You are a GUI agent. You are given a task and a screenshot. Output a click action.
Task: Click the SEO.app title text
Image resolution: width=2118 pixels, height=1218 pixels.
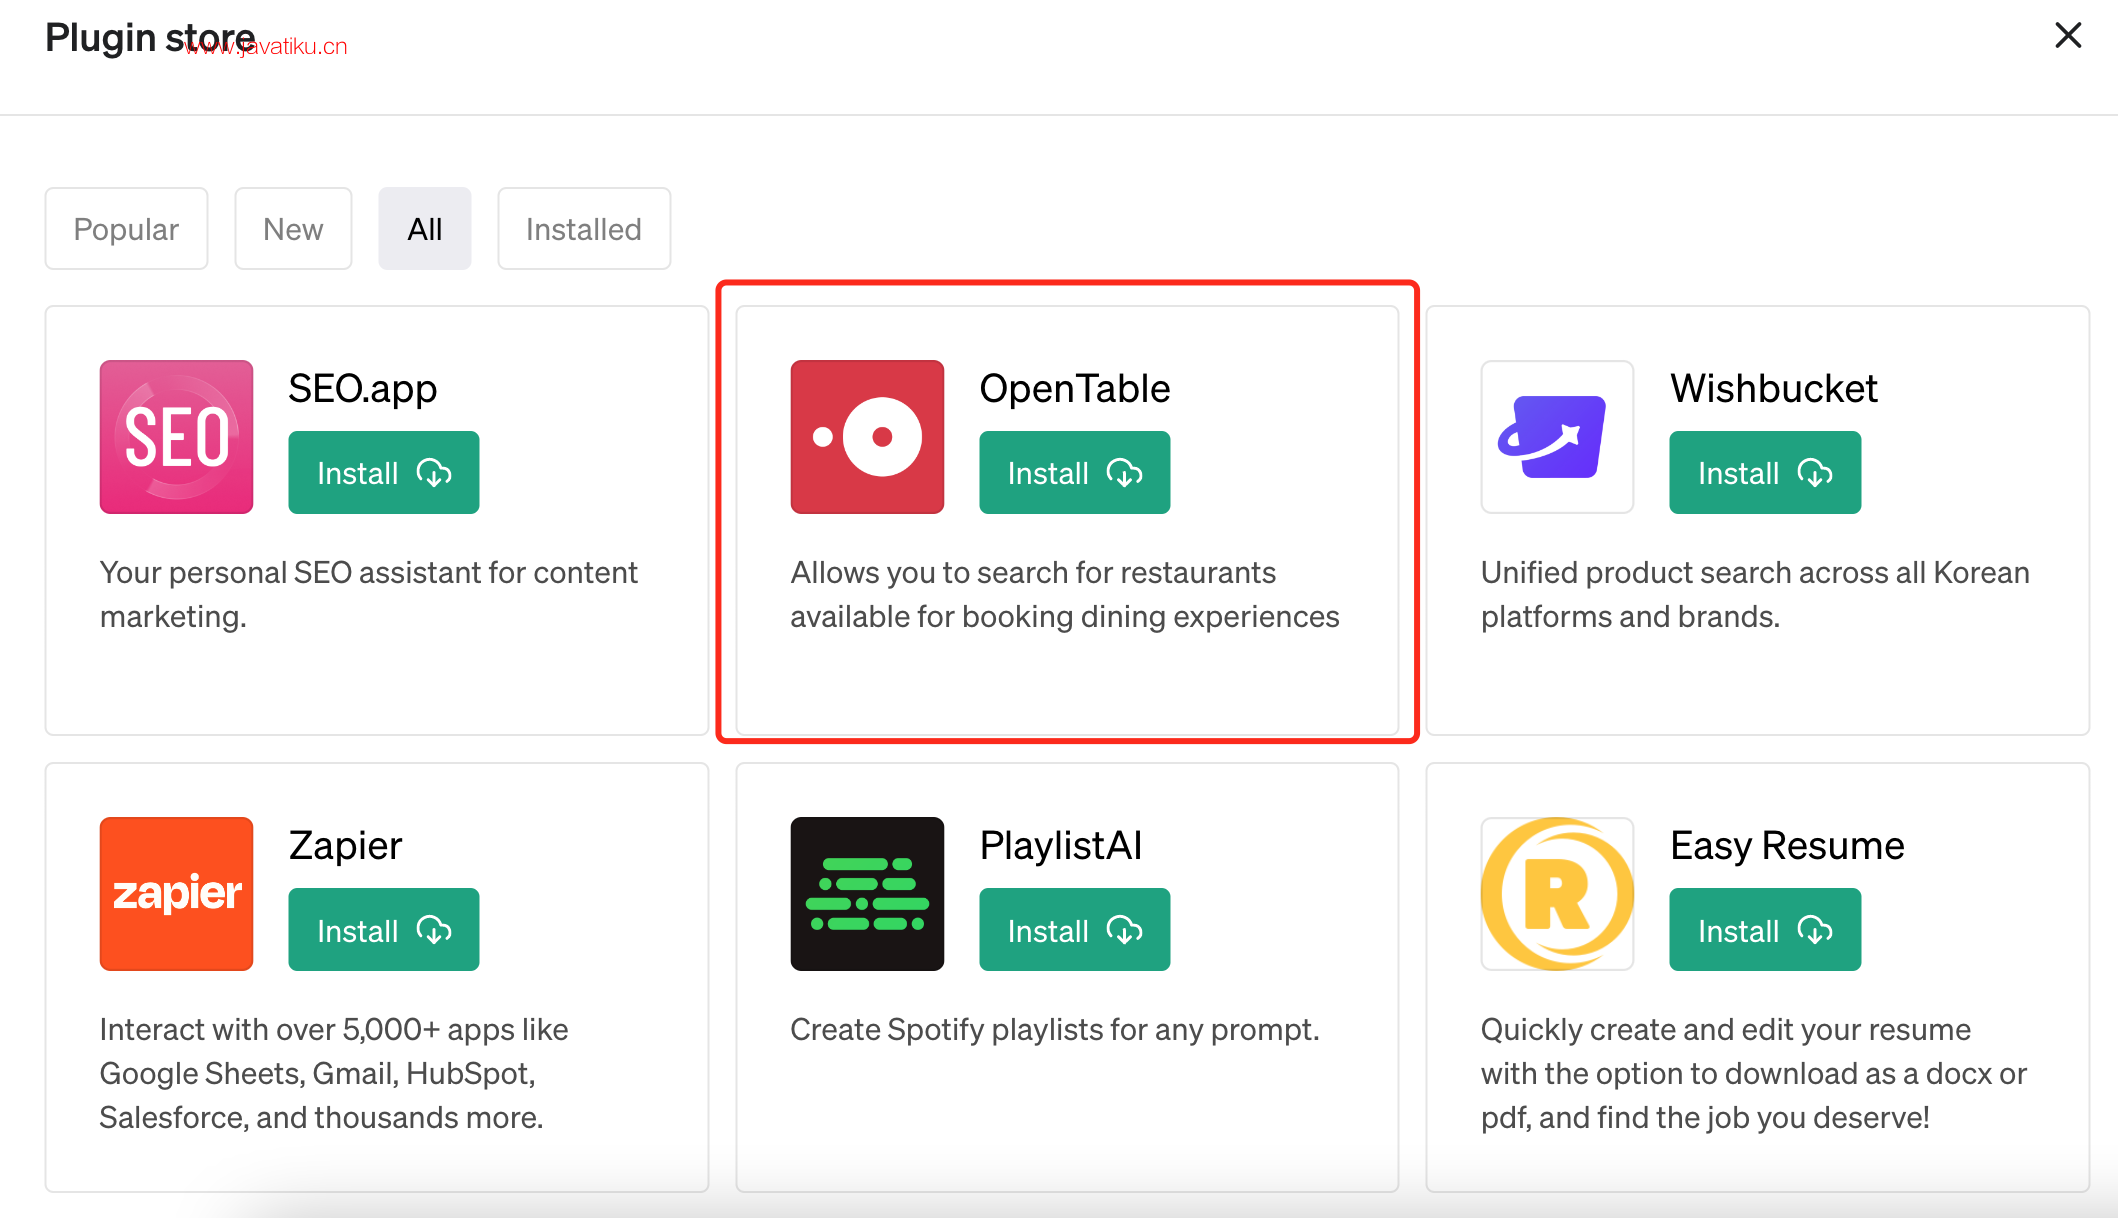(363, 389)
